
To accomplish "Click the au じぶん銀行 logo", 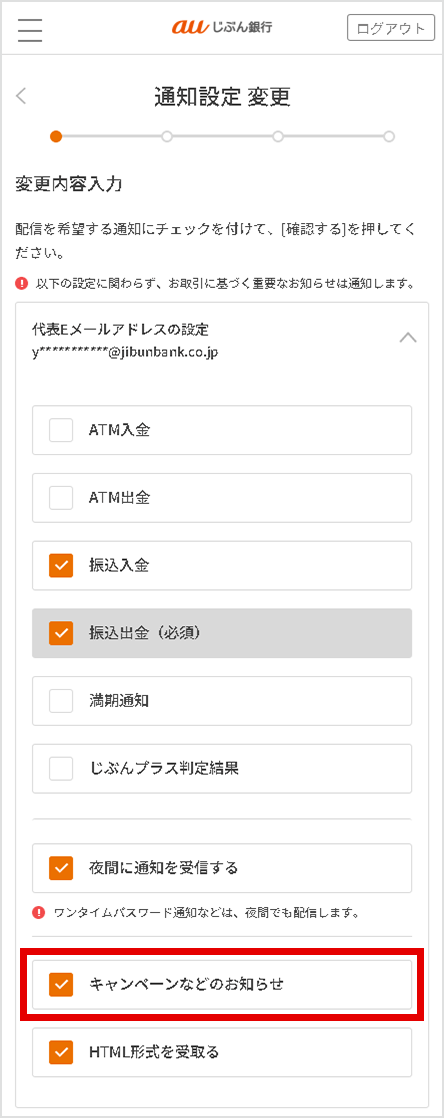I will coord(222,29).
